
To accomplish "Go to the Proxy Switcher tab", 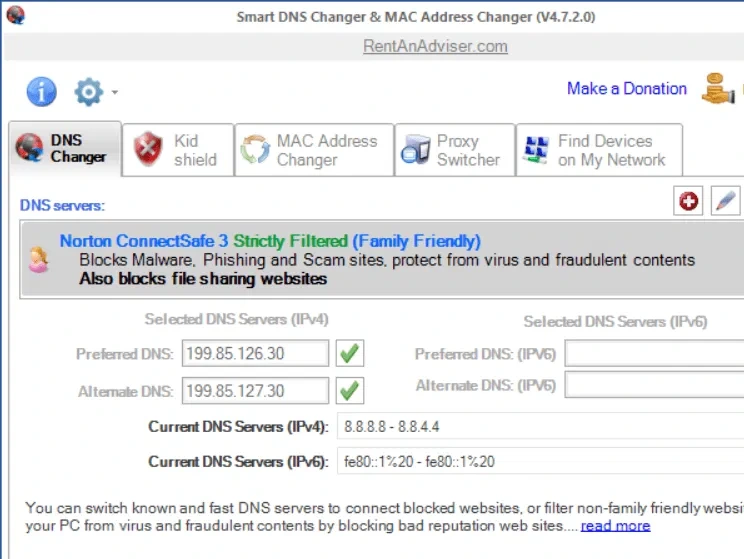I will (455, 150).
